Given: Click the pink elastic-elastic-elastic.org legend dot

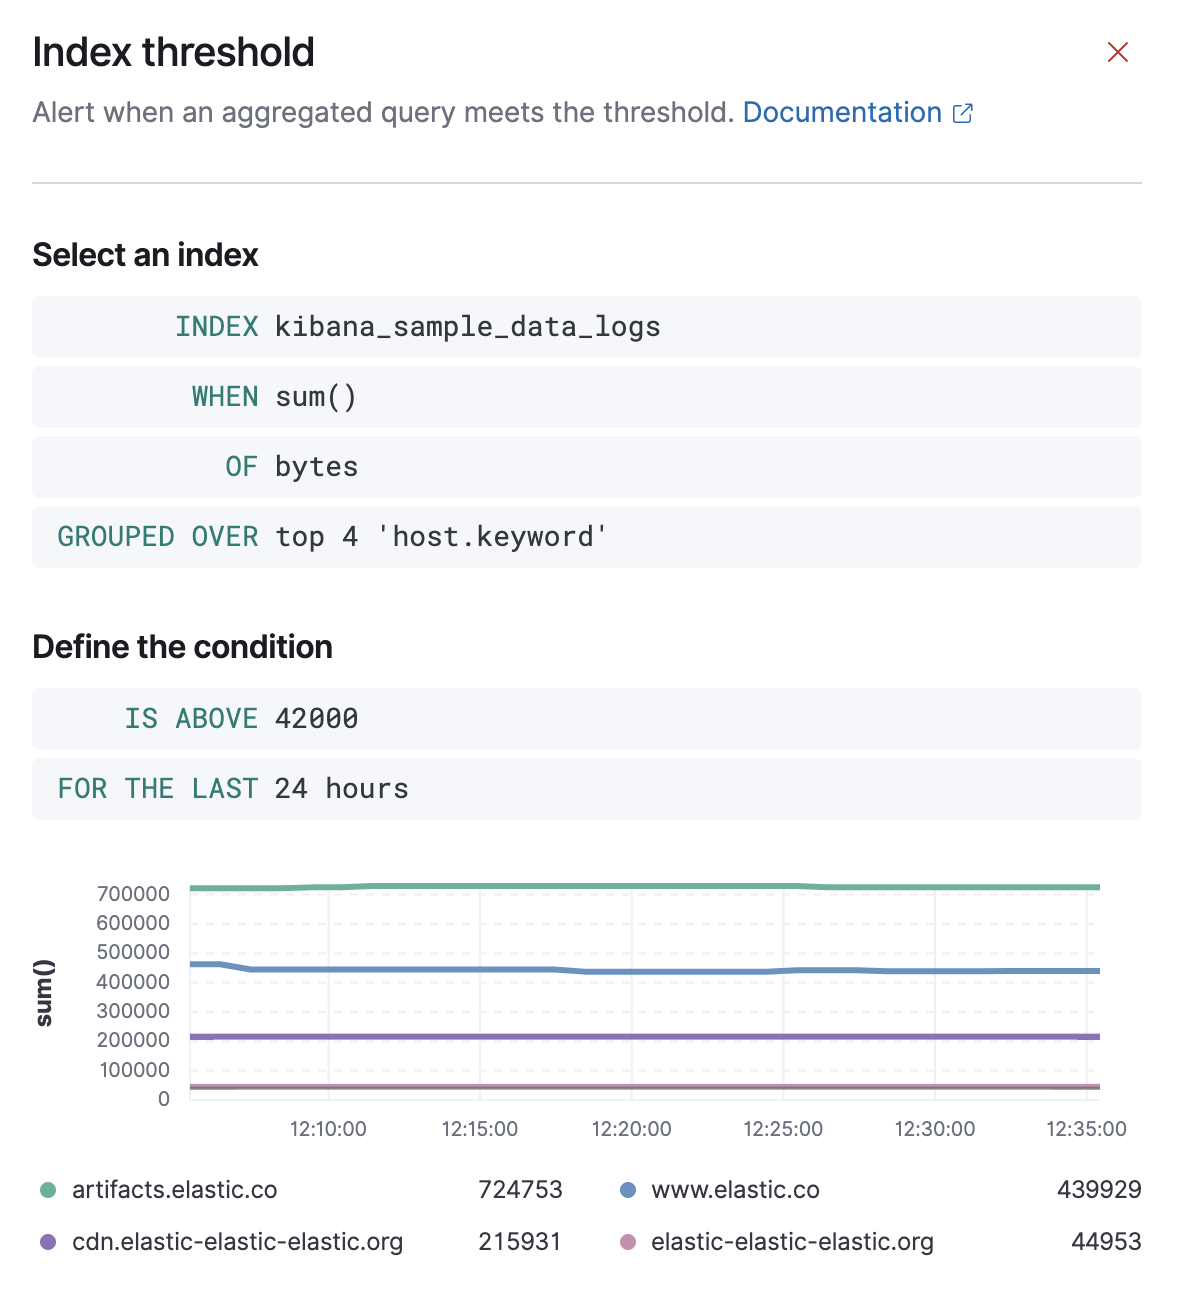Looking at the screenshot, I should [626, 1241].
